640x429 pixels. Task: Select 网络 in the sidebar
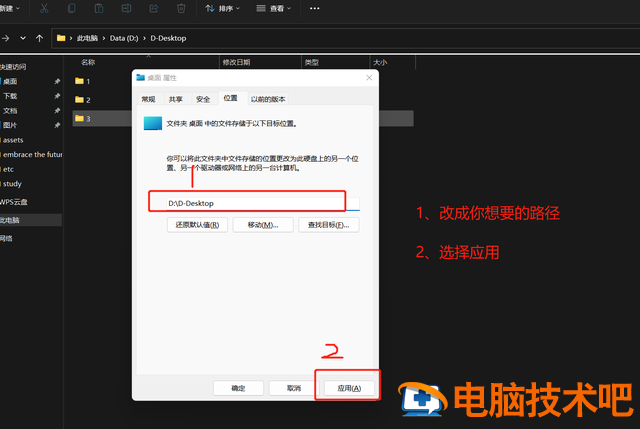pyautogui.click(x=6, y=239)
